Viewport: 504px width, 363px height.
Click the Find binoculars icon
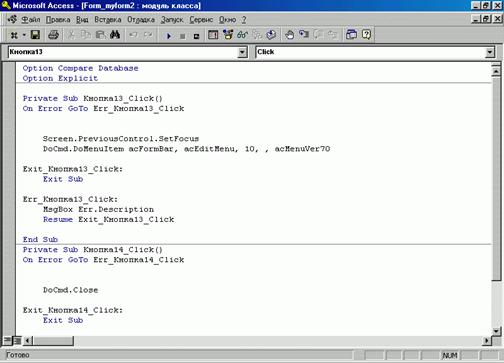[115, 35]
